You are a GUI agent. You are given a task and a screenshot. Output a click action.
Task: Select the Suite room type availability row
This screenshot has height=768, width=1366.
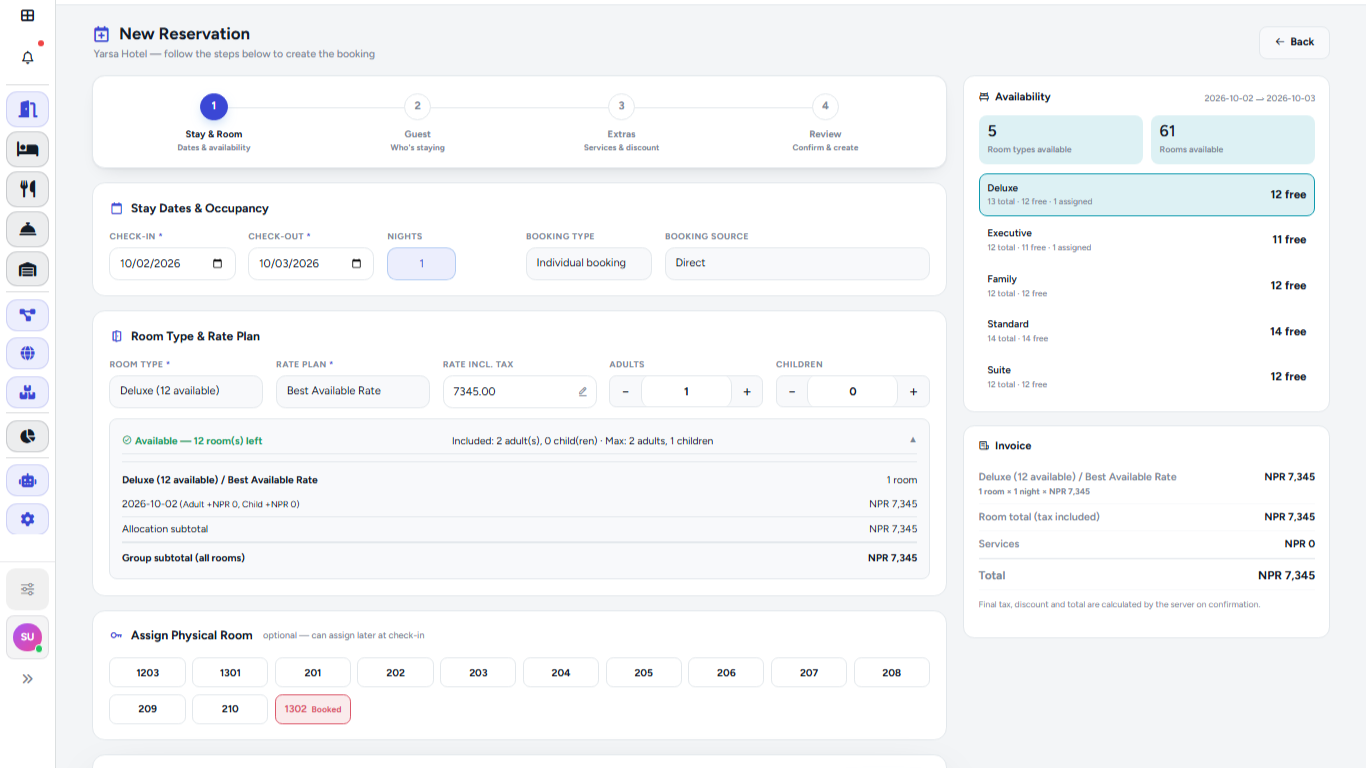[x=1147, y=377]
